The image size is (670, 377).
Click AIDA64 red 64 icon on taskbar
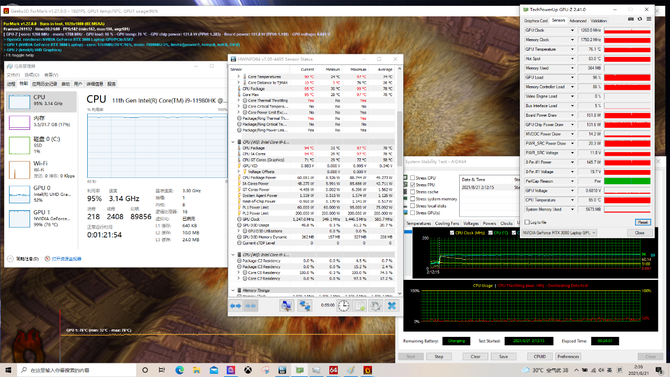tap(333, 370)
